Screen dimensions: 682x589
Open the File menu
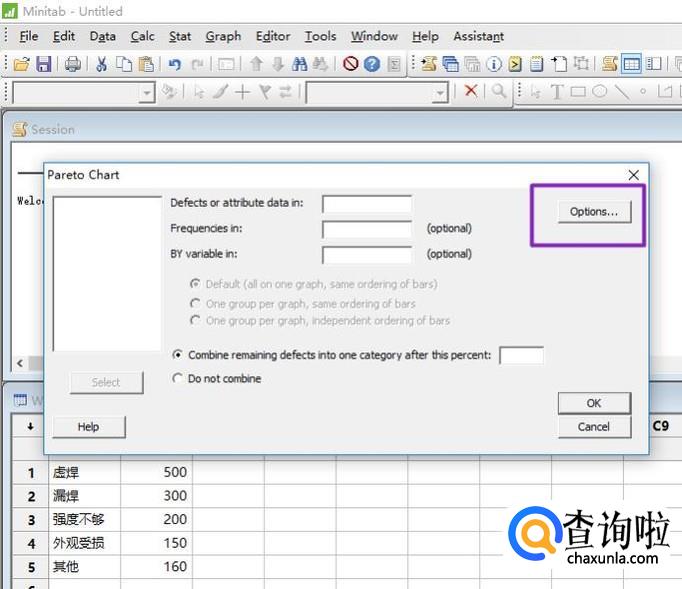click(29, 36)
